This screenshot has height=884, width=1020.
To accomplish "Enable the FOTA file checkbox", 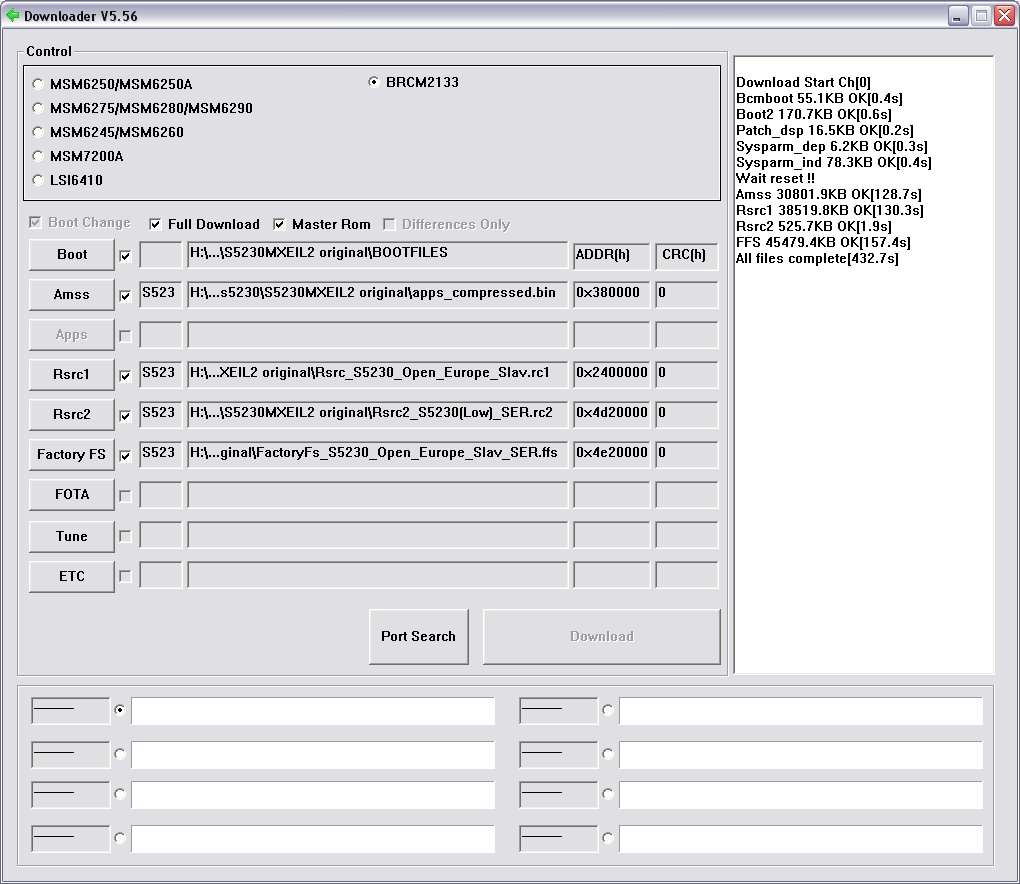I will coord(125,496).
